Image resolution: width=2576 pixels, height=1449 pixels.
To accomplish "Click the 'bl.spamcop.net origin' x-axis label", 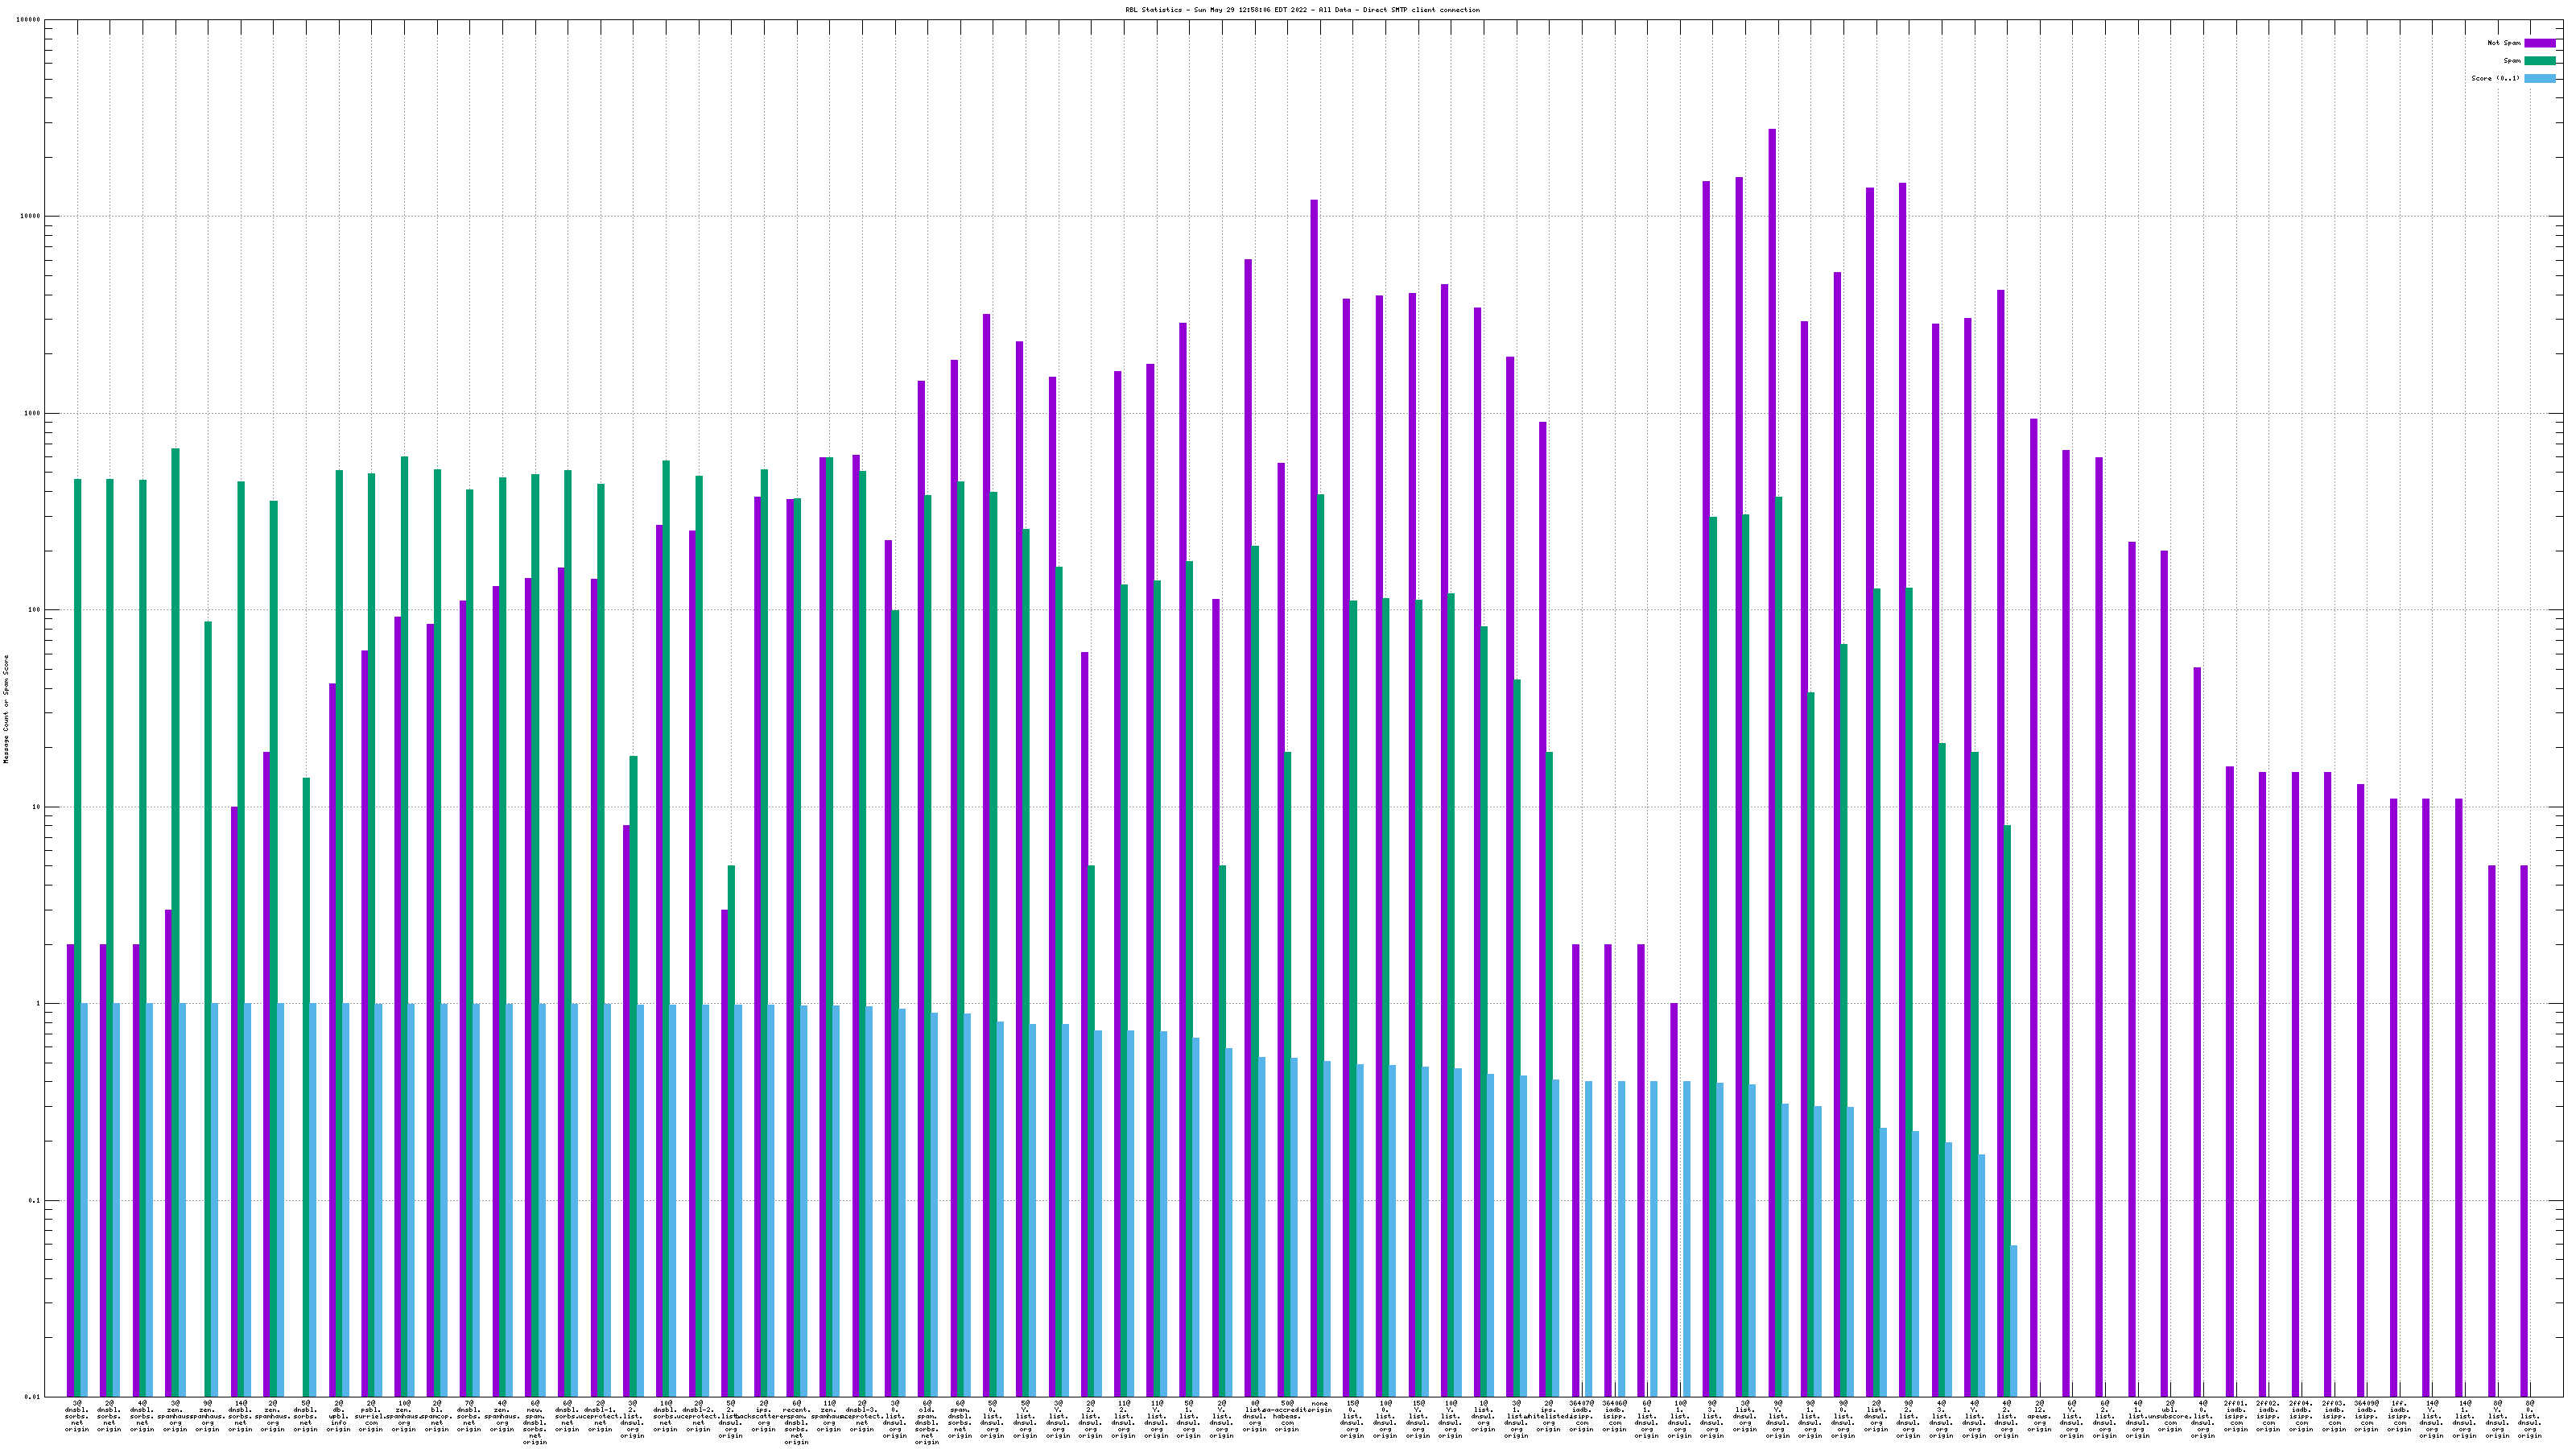I will 436,1416.
